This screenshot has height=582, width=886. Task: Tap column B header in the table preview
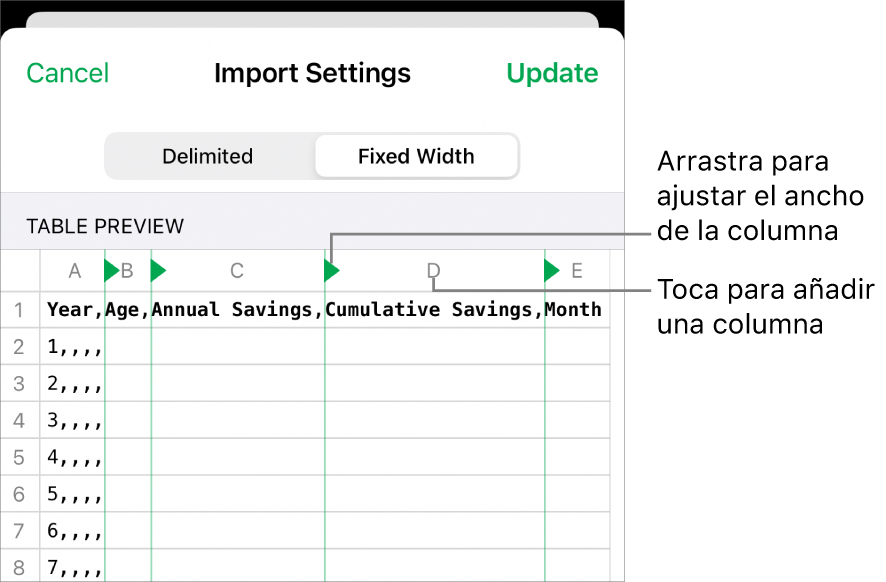(128, 270)
